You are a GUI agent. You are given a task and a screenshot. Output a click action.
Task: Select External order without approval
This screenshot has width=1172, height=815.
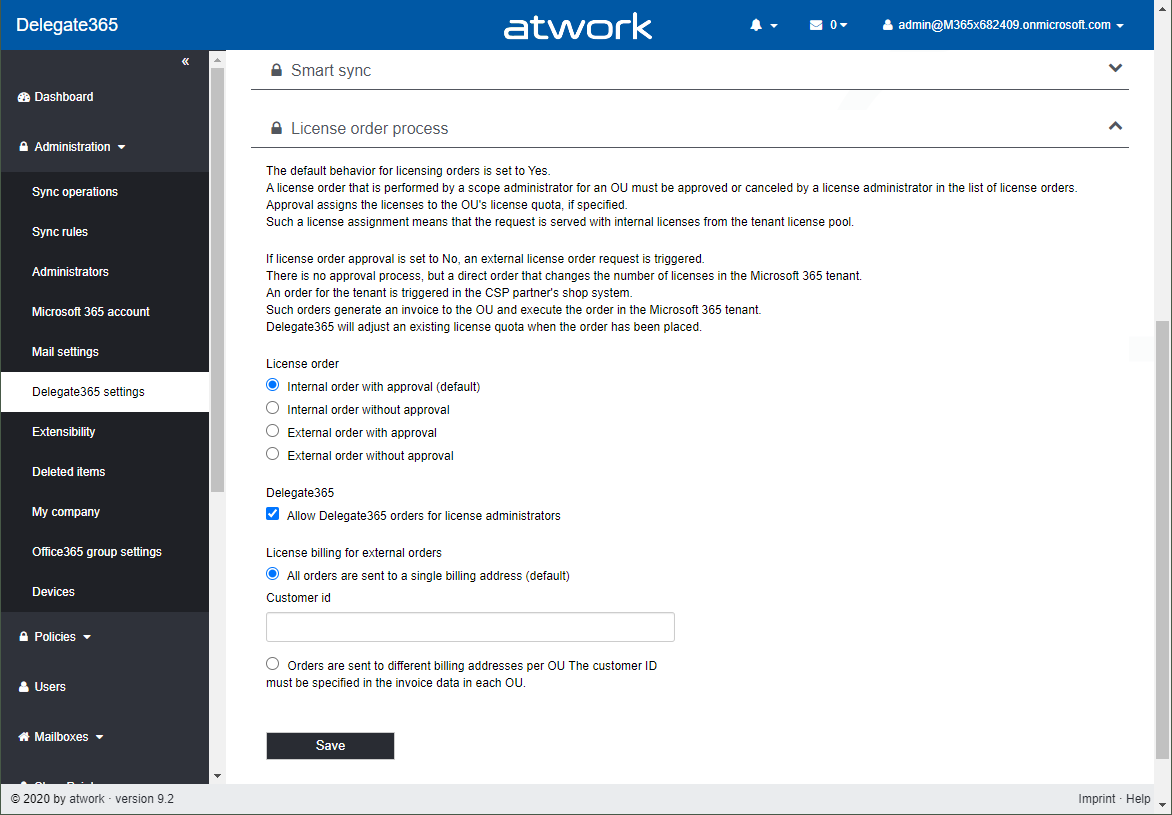tap(273, 455)
